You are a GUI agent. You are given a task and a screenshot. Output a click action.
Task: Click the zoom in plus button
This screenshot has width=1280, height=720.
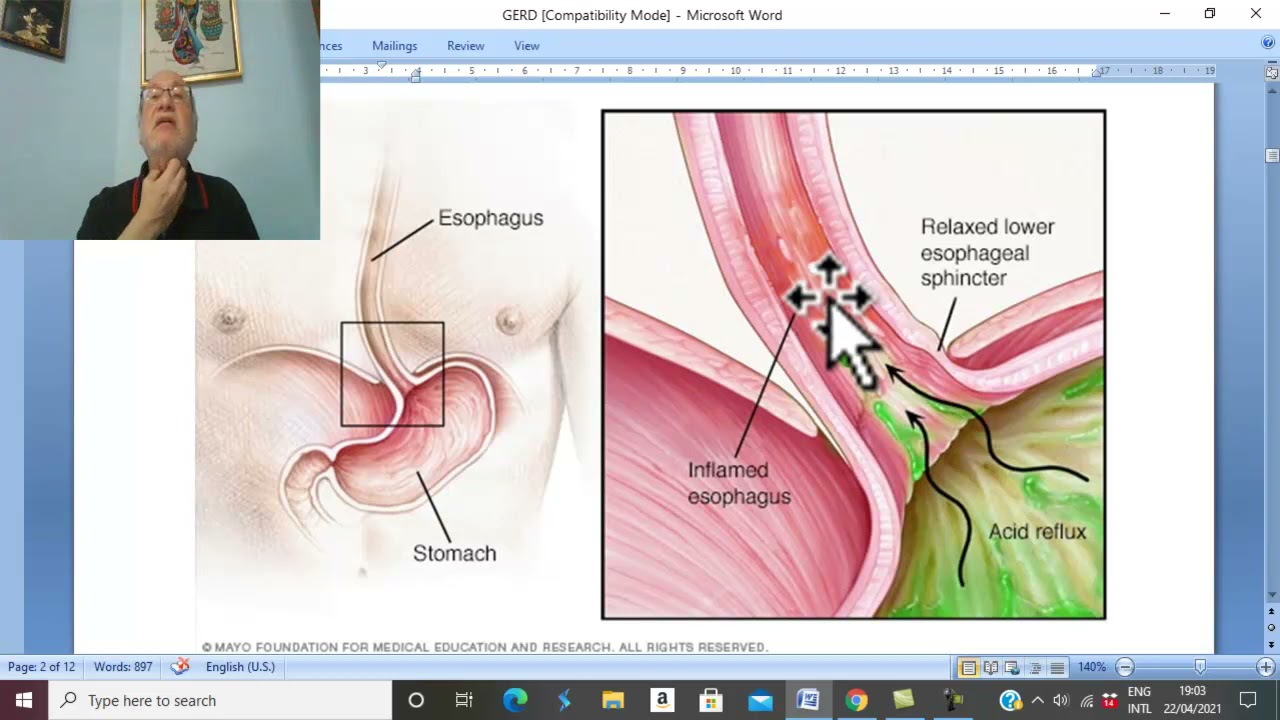coord(1266,667)
